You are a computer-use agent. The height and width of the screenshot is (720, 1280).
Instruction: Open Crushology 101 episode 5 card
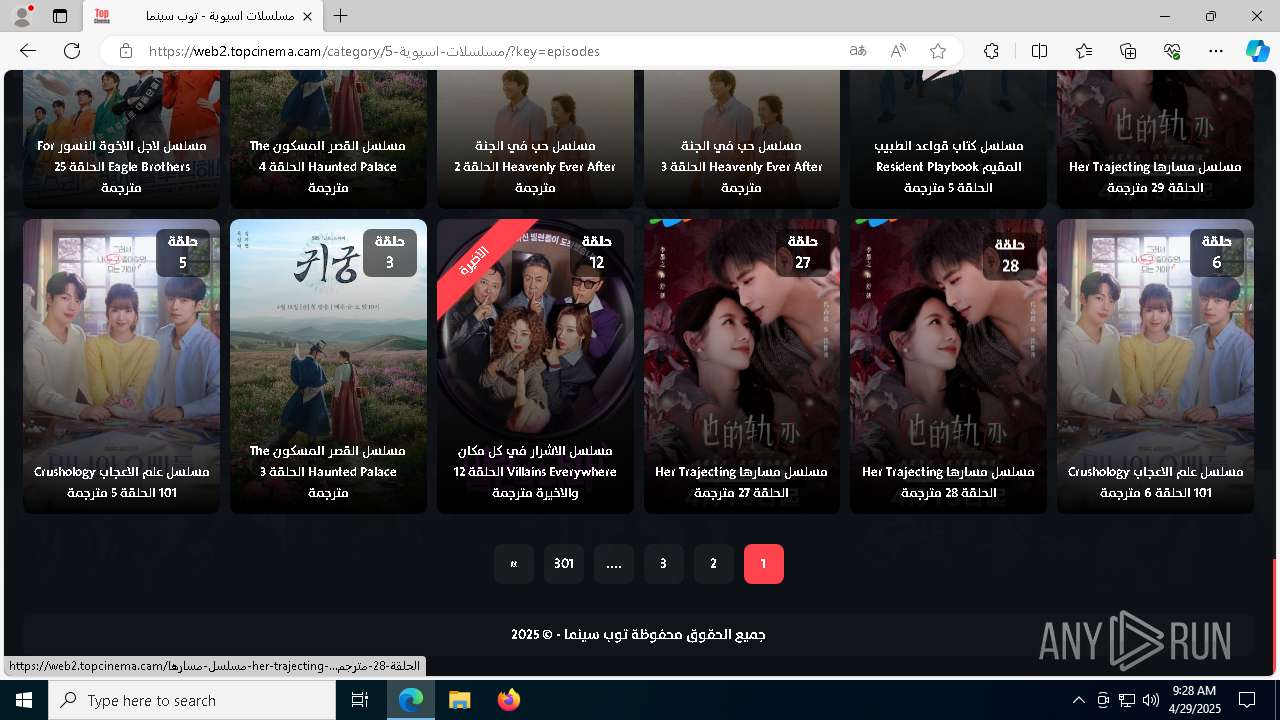click(x=121, y=366)
